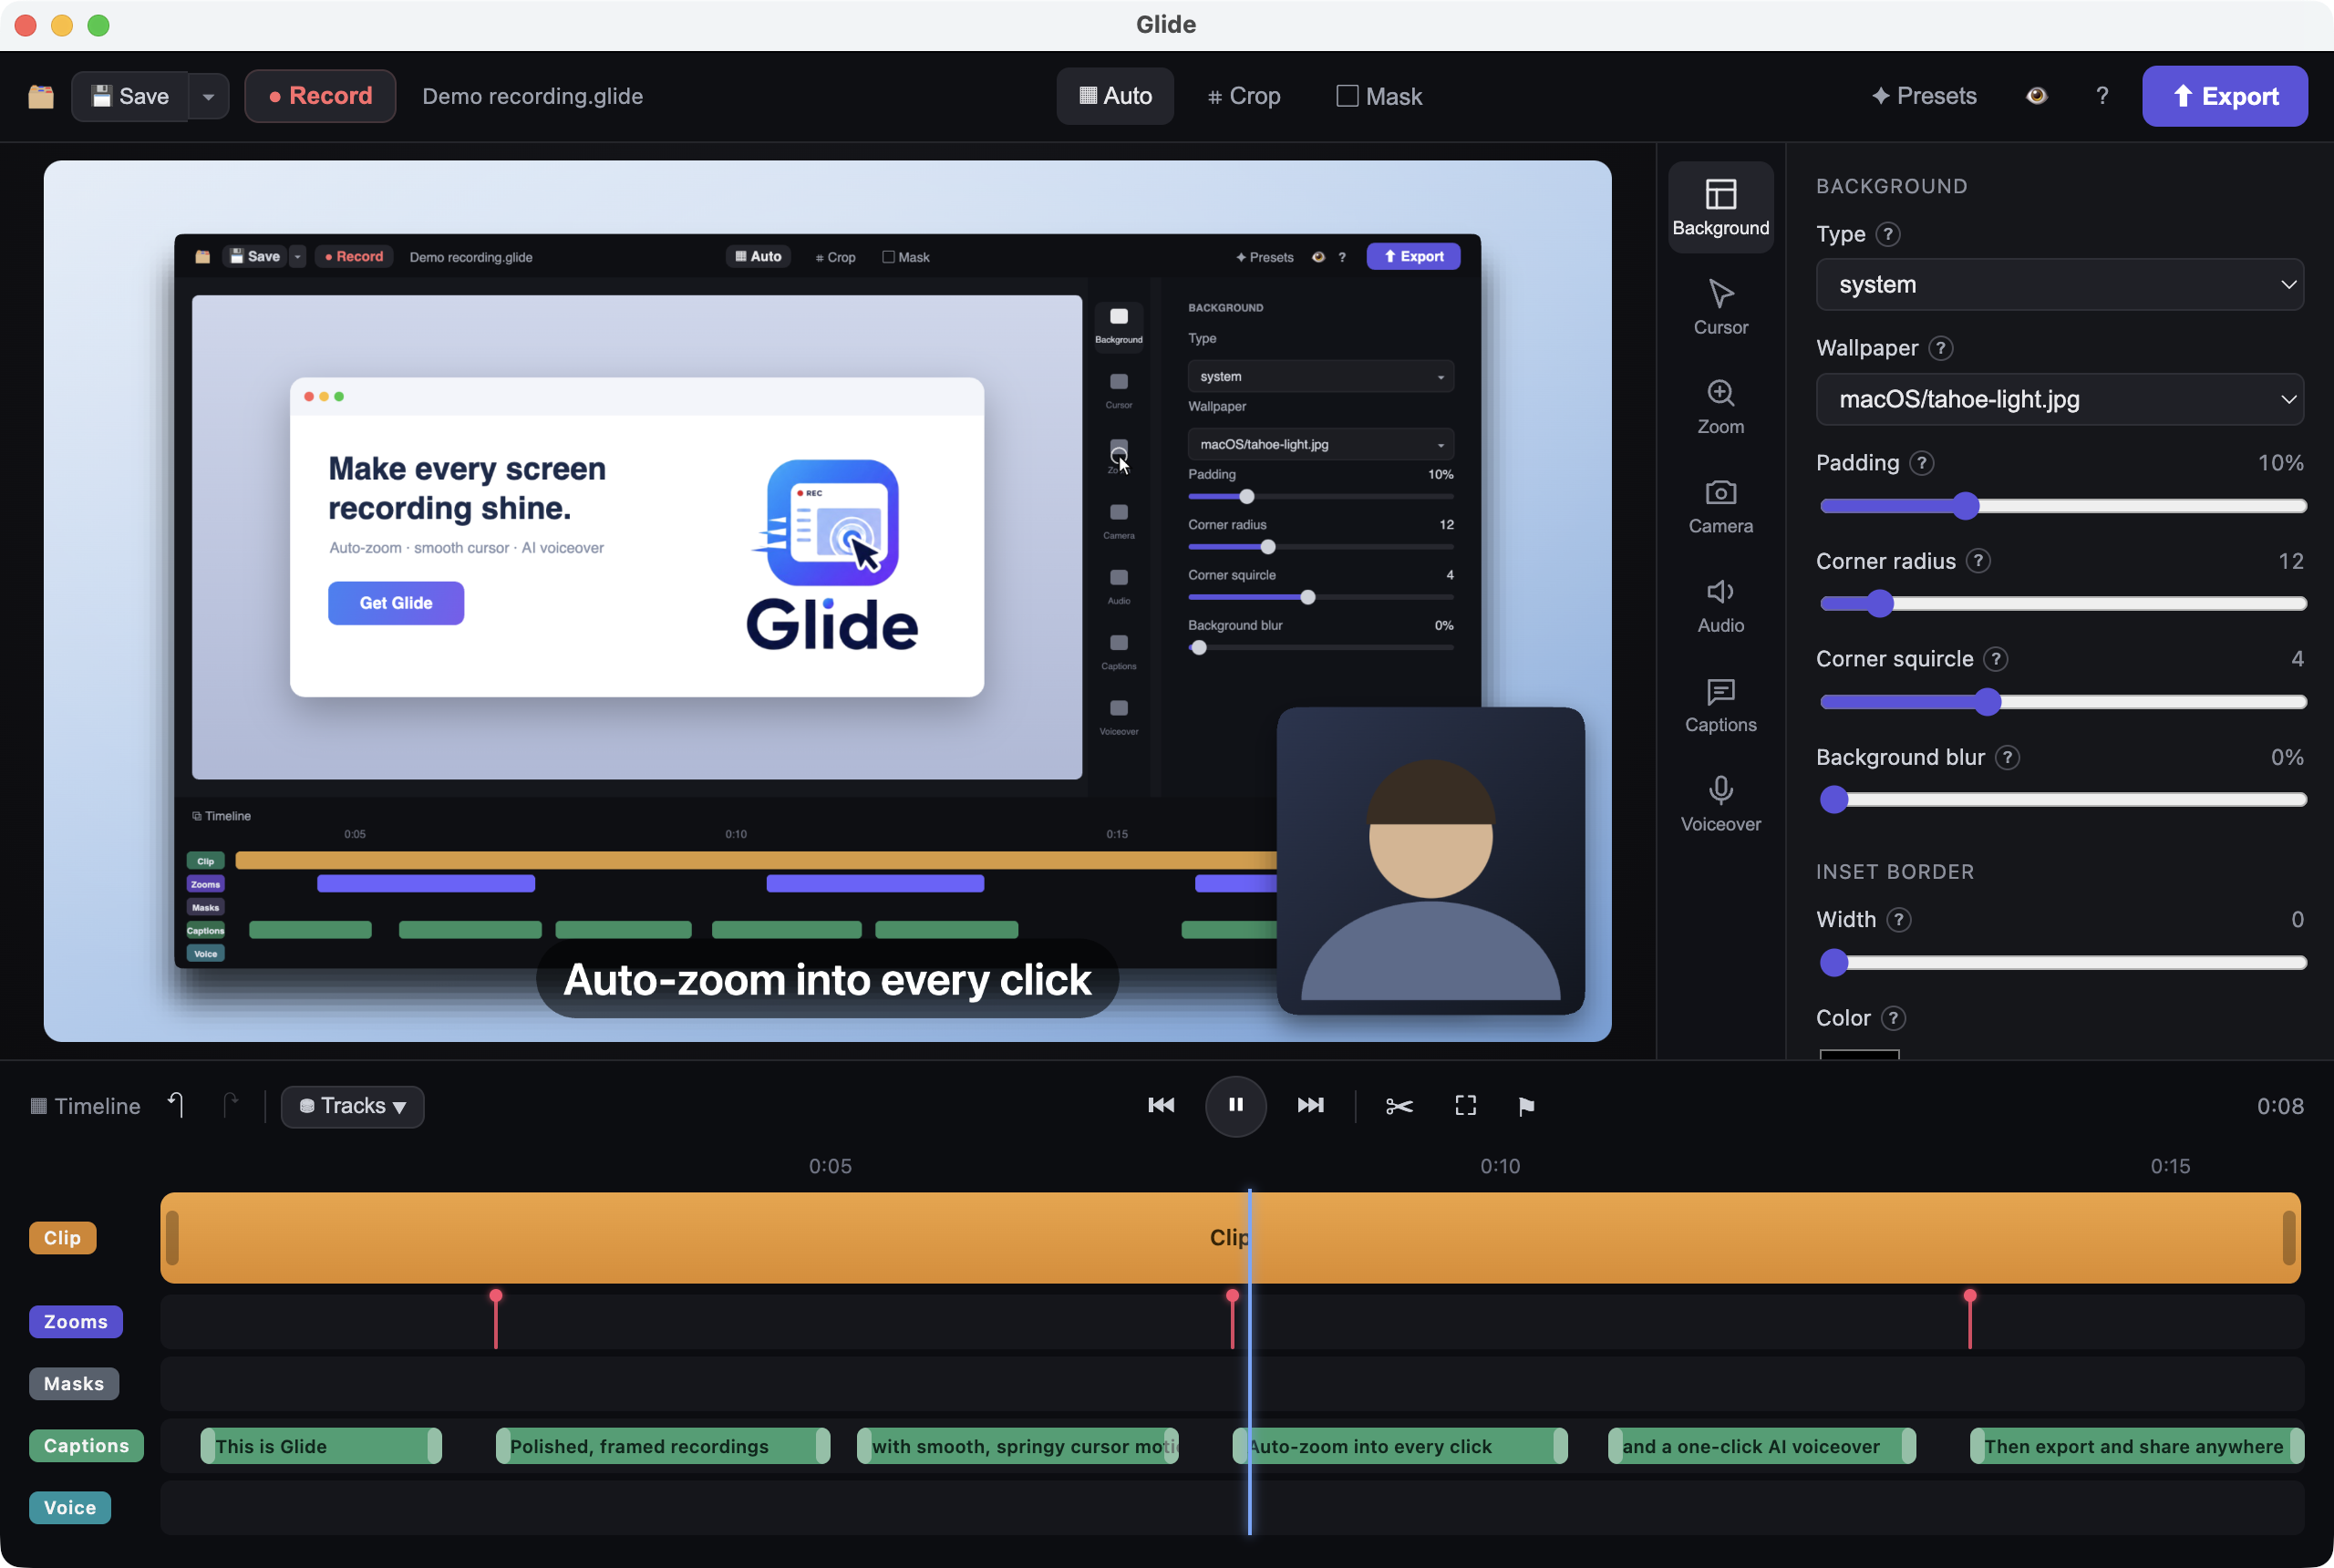Click the Save button
The width and height of the screenshot is (2334, 1568).
(130, 96)
